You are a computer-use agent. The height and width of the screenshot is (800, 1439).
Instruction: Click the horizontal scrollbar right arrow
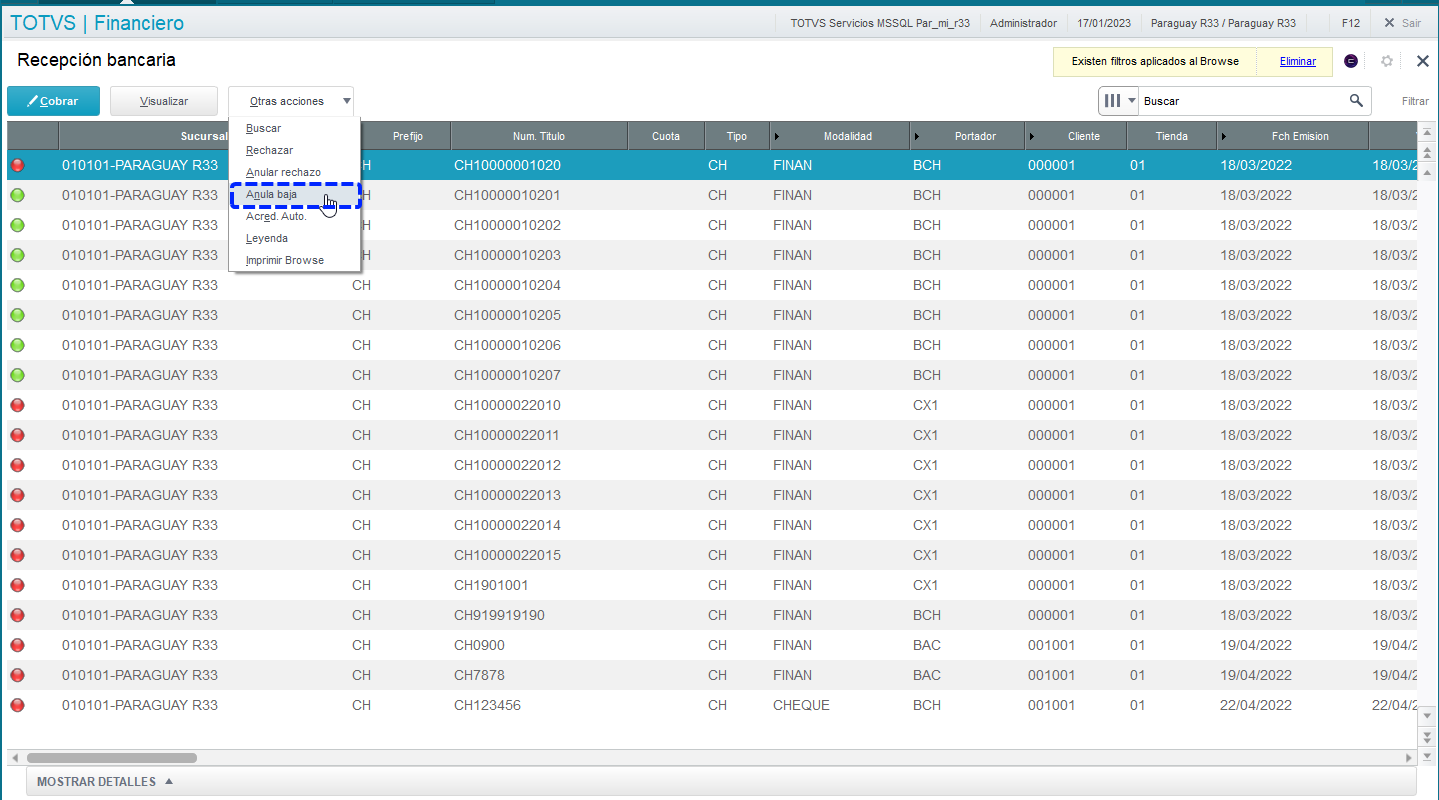pyautogui.click(x=1410, y=758)
